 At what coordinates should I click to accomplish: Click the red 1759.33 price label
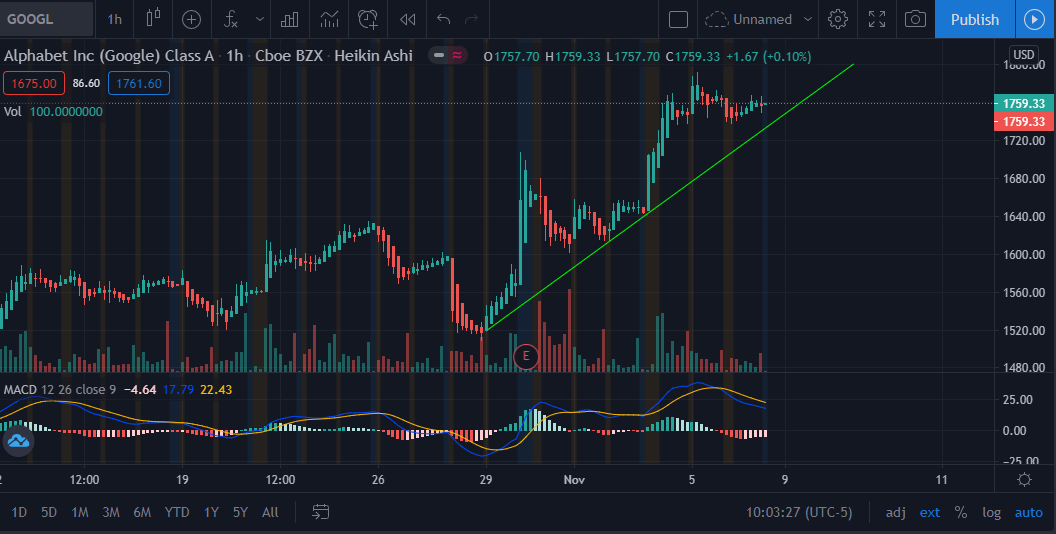coord(1024,122)
